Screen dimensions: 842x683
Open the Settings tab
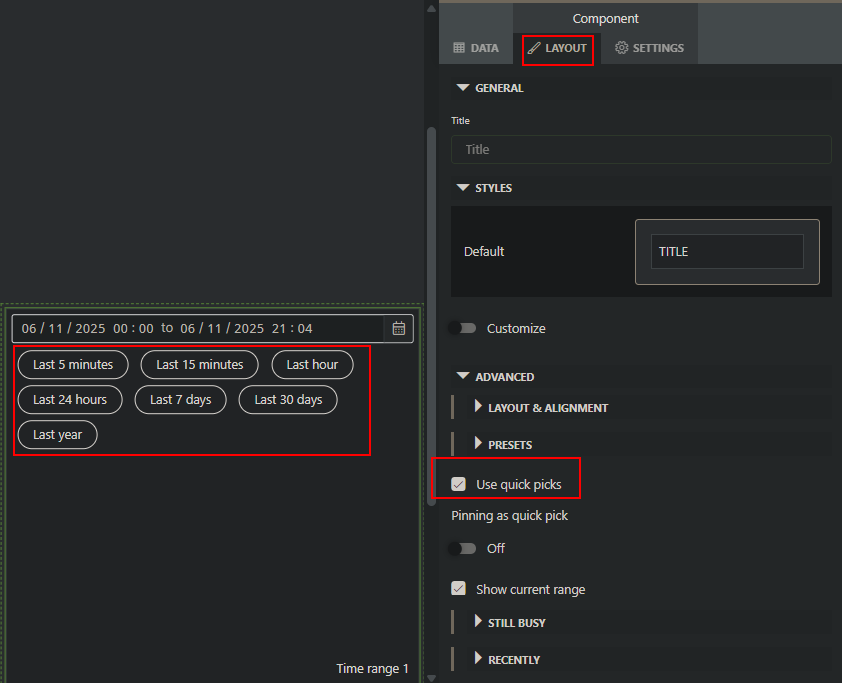tap(650, 48)
